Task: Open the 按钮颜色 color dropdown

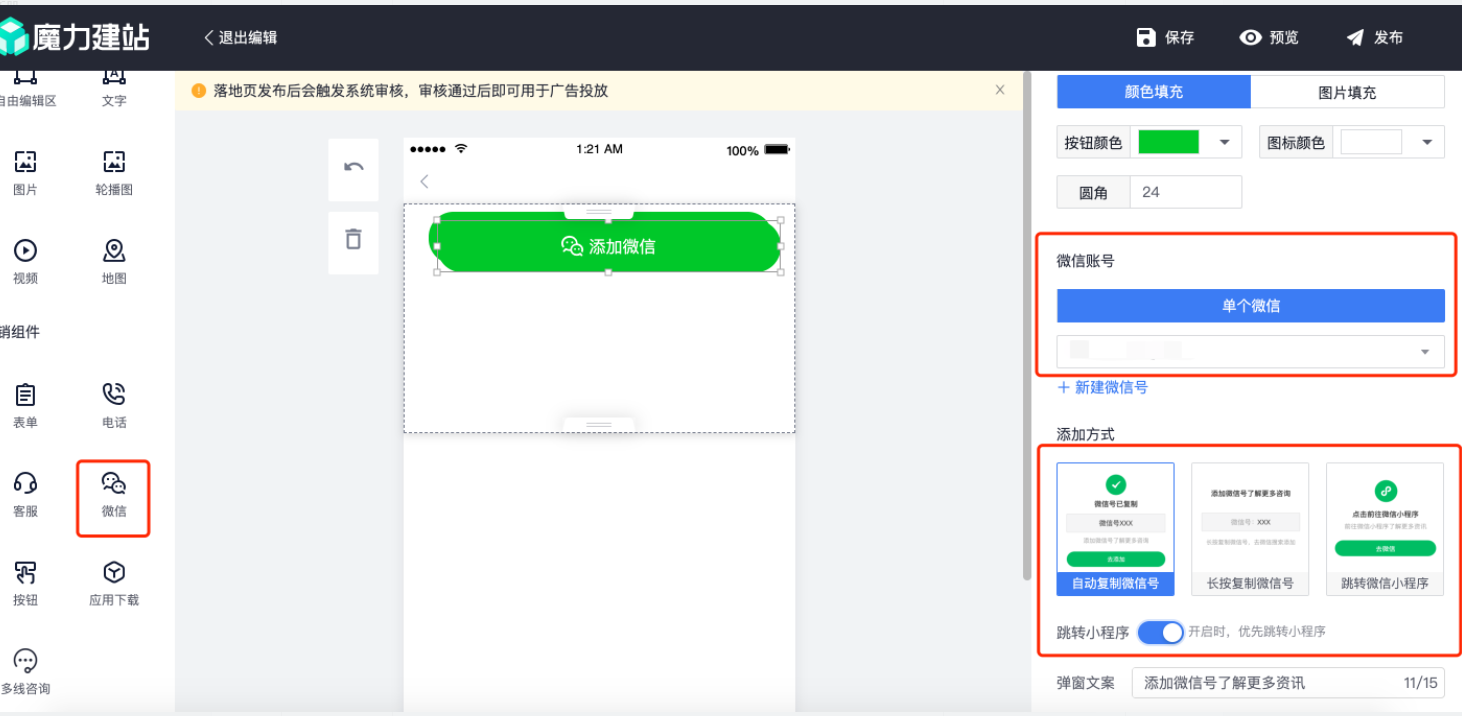Action: click(x=1225, y=141)
